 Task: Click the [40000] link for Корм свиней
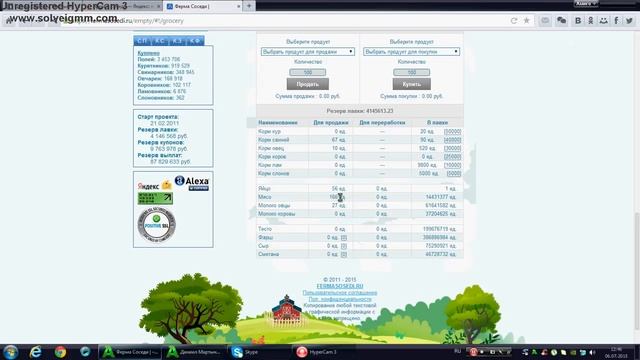point(452,140)
